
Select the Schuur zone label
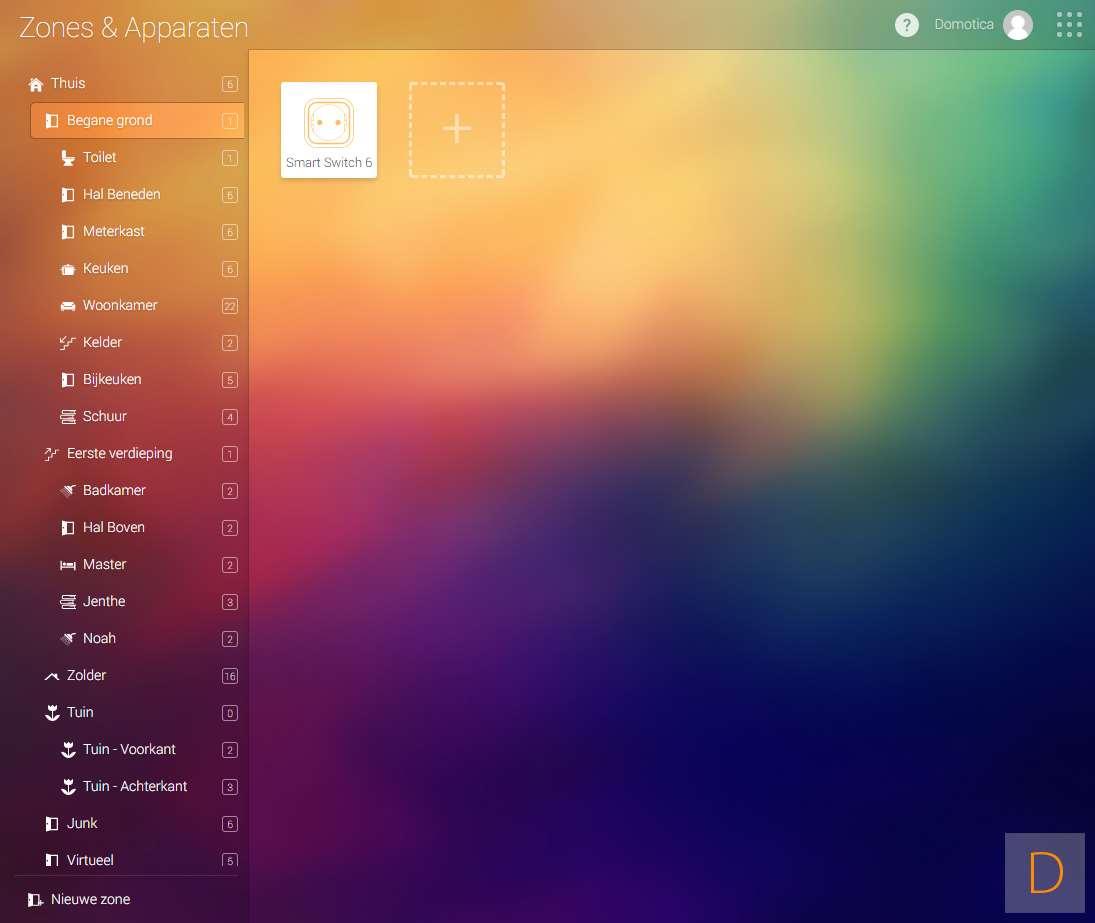pos(105,417)
